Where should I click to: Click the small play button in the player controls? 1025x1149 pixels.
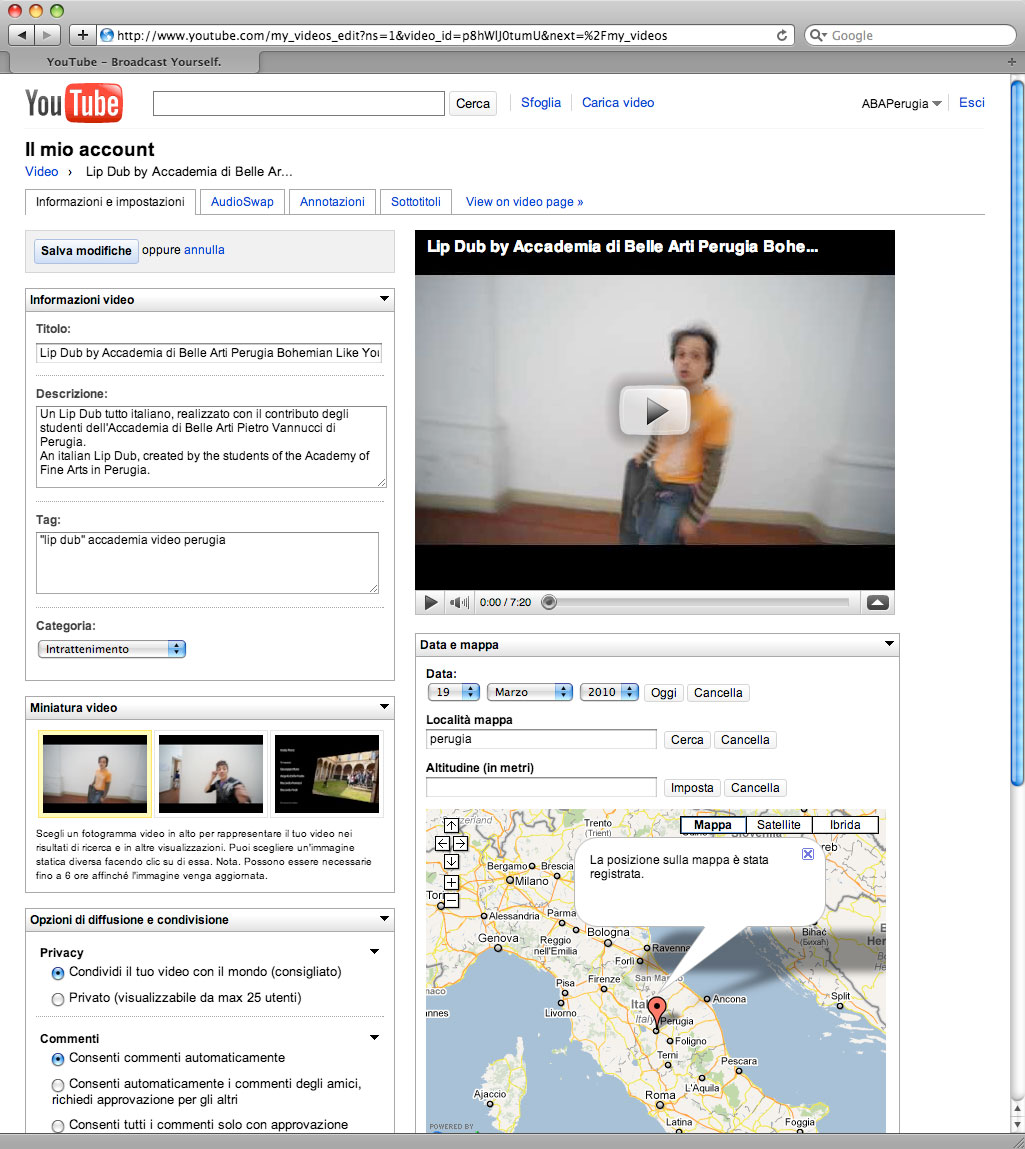coord(431,602)
